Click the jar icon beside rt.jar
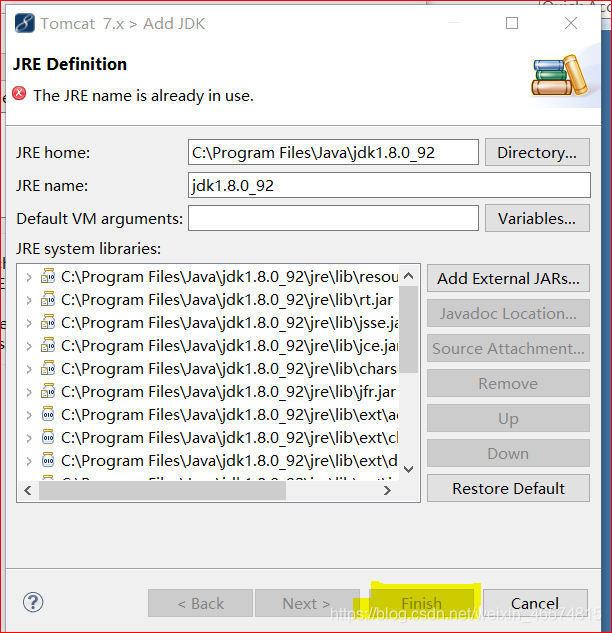The image size is (612, 633). pos(48,300)
